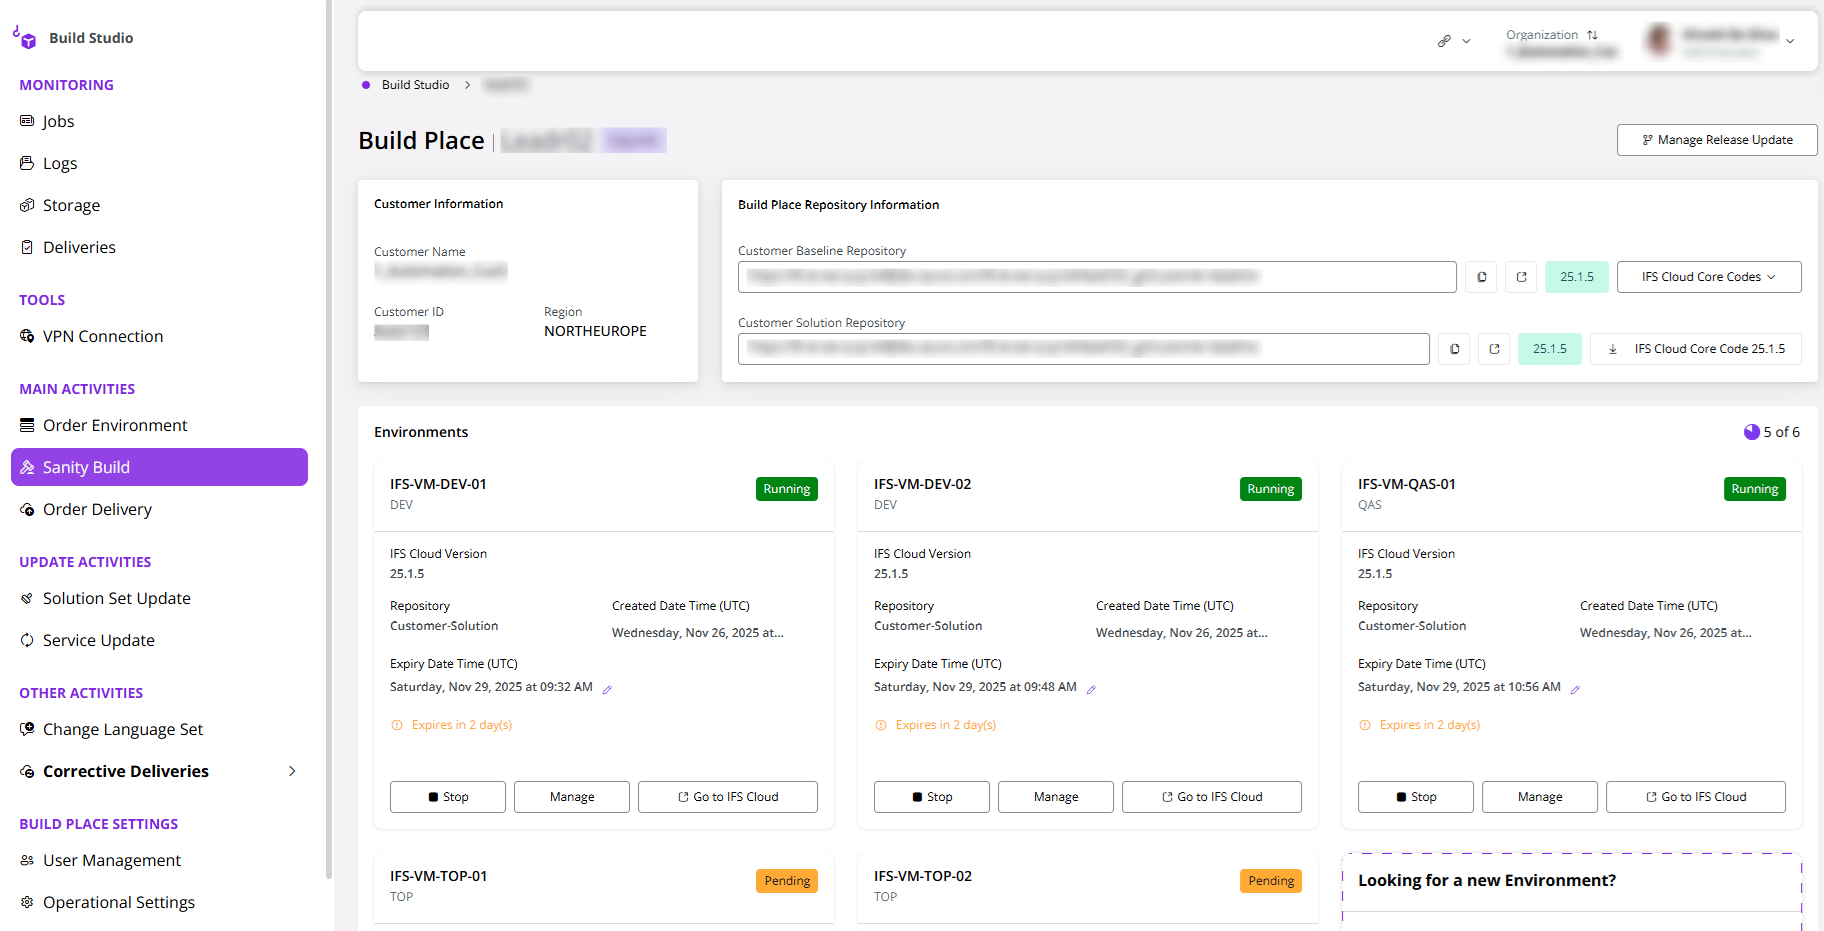The height and width of the screenshot is (931, 1824).
Task: Click 25.1.5 version badge beside Baseline Repository
Action: pos(1577,277)
